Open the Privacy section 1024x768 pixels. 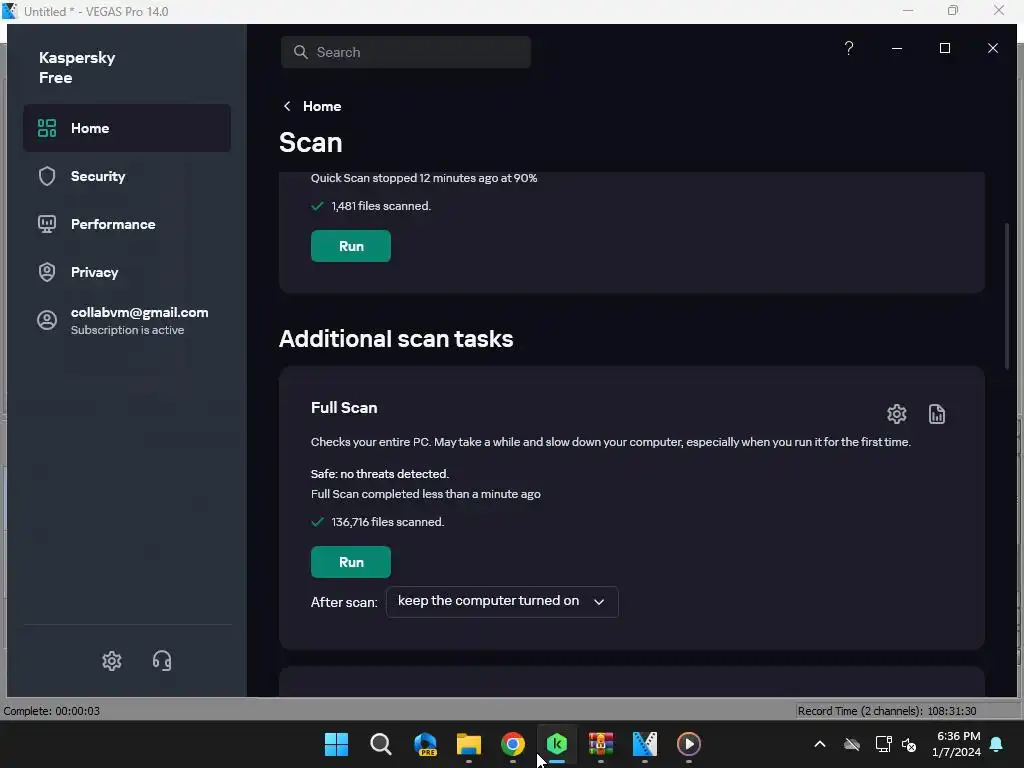[127, 272]
